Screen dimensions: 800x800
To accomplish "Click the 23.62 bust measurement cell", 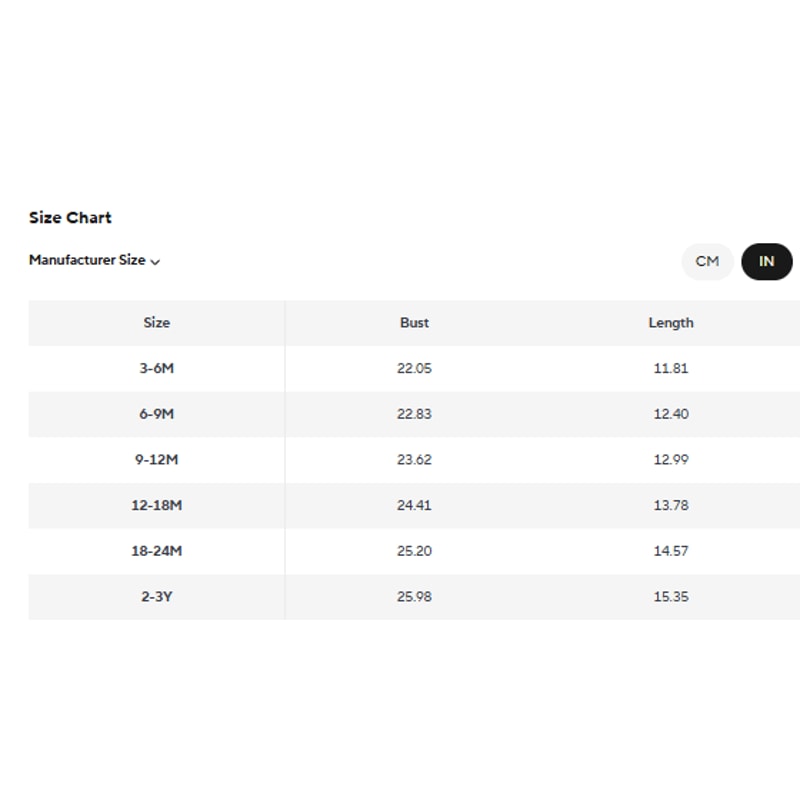I will click(x=414, y=460).
